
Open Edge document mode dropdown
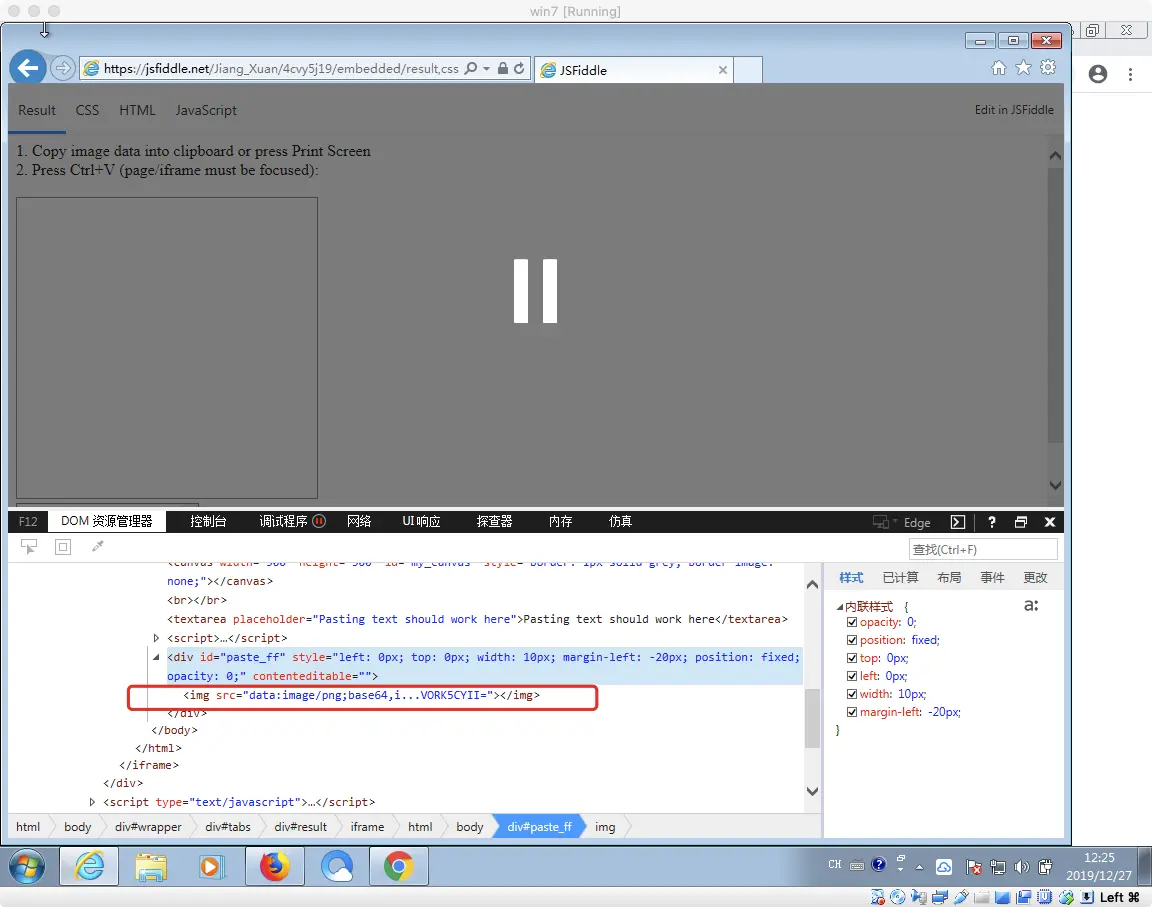click(x=902, y=521)
